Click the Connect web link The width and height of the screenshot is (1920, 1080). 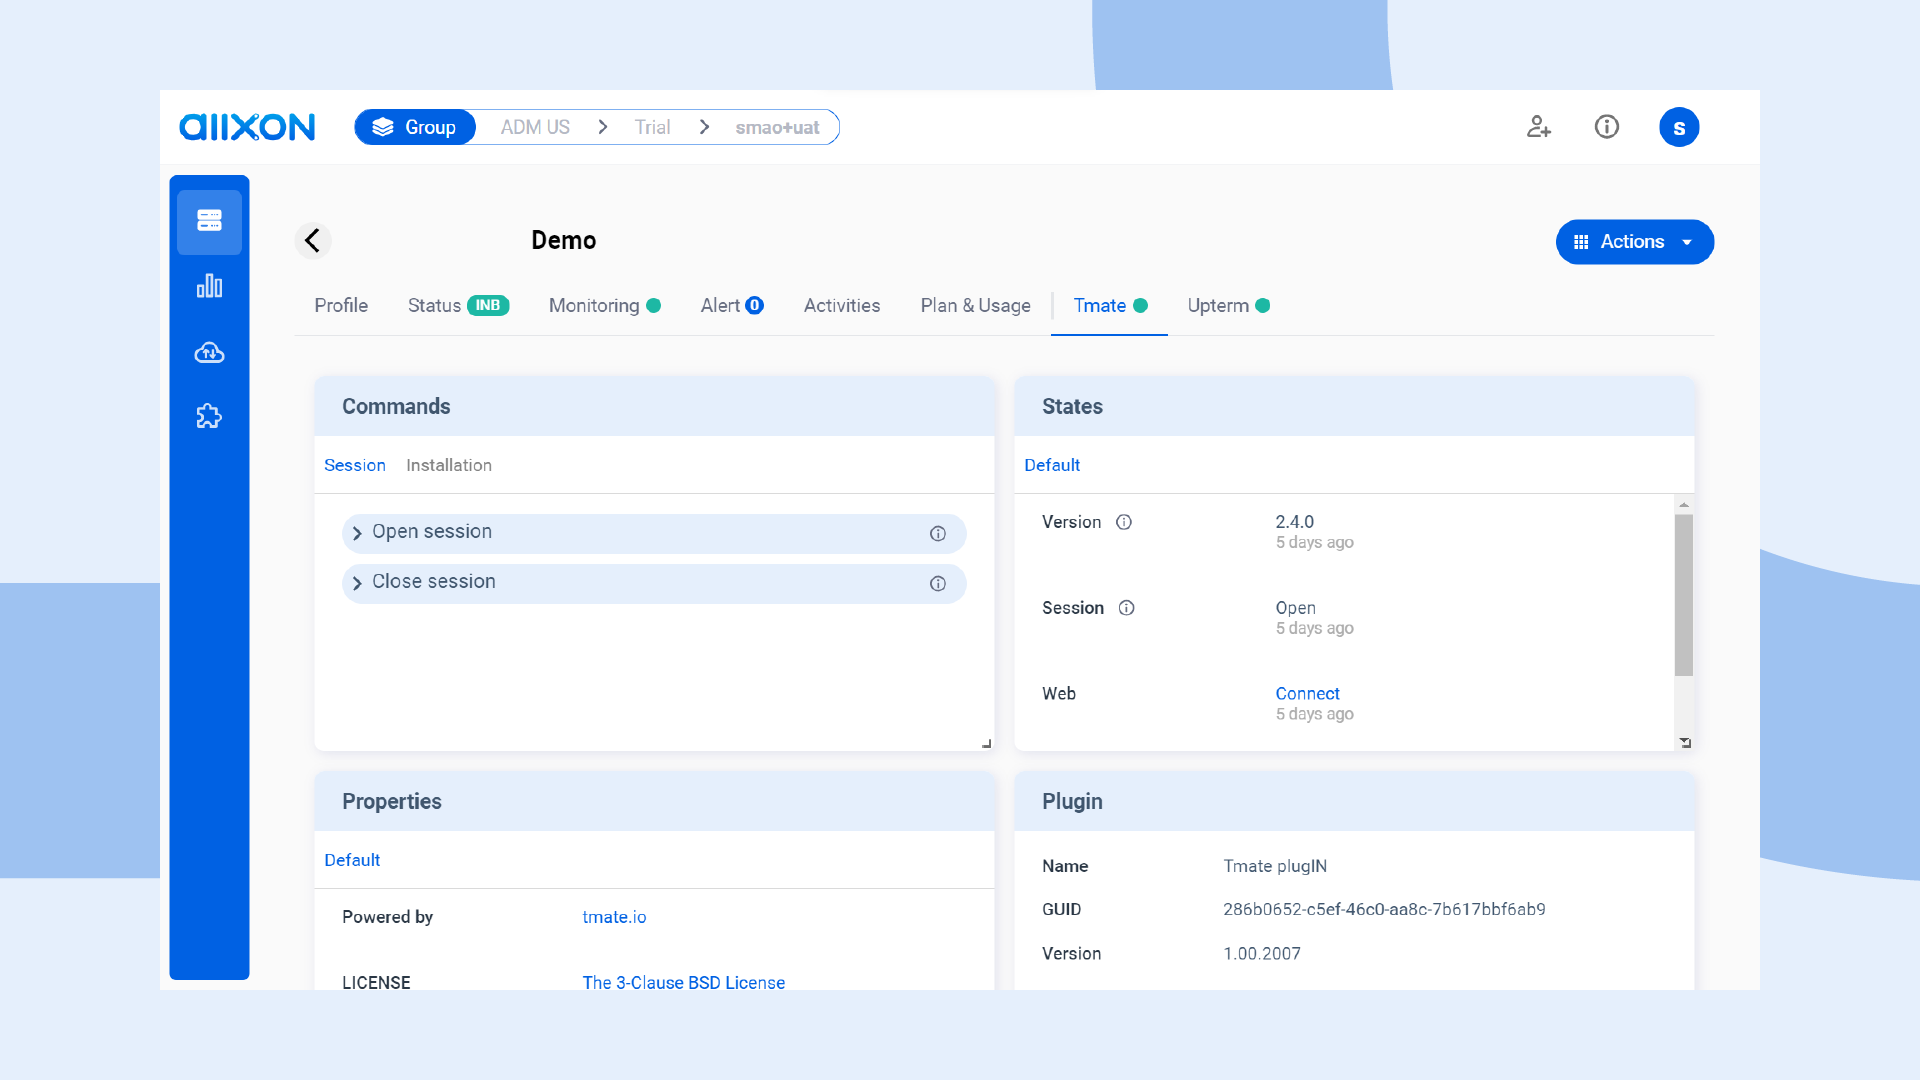tap(1307, 694)
